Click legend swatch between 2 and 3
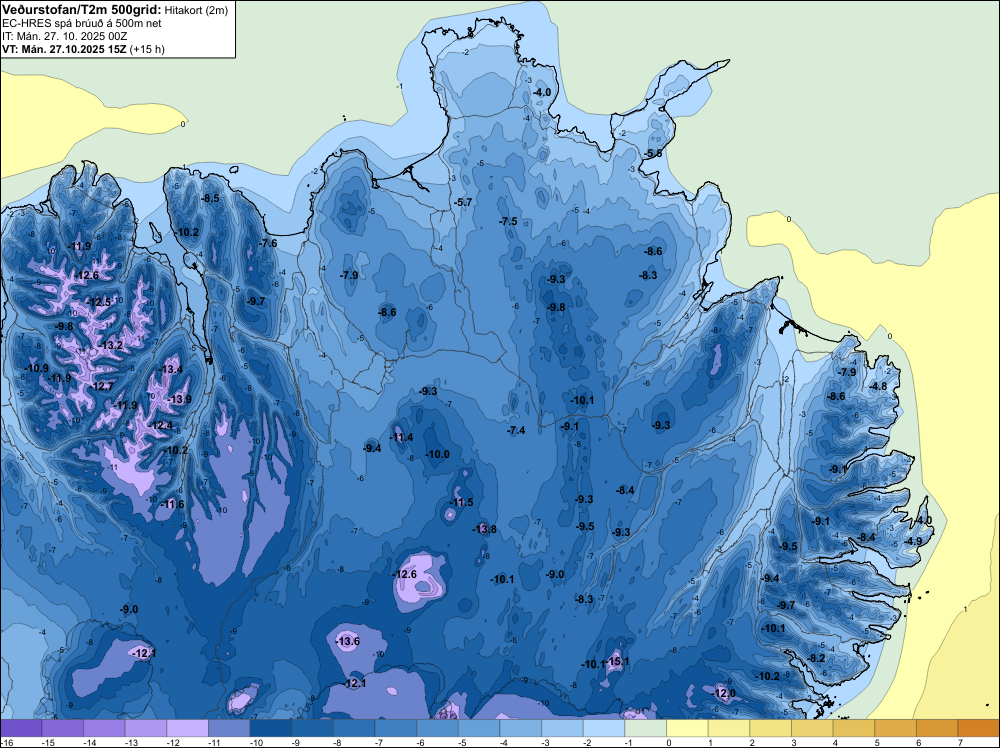 771,728
